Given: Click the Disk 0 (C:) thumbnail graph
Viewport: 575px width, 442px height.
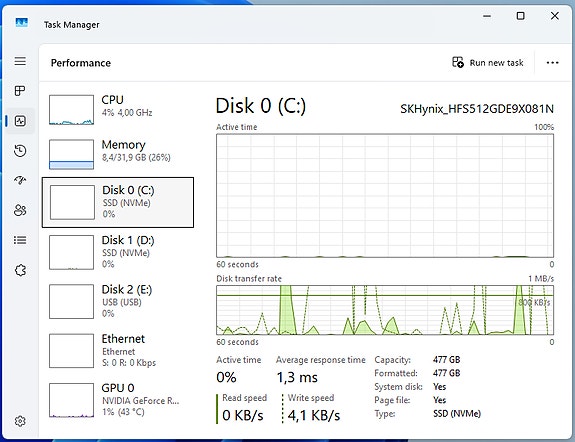Looking at the screenshot, I should click(x=72, y=202).
